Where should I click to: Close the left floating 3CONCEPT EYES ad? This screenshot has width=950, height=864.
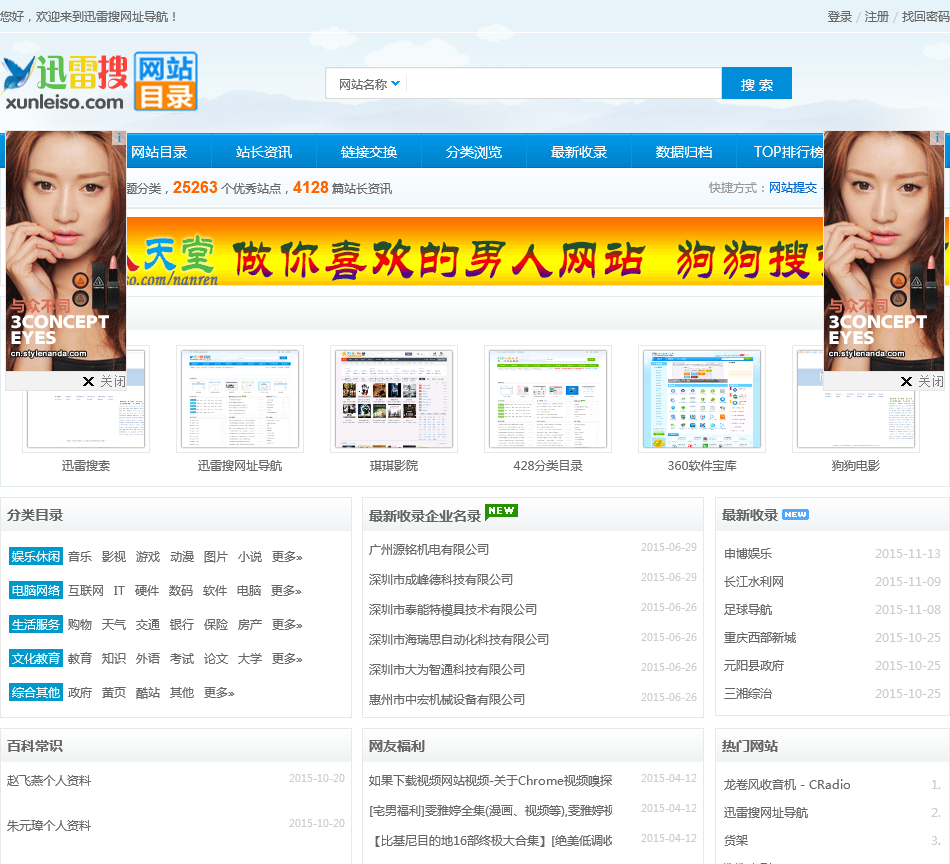[x=104, y=381]
